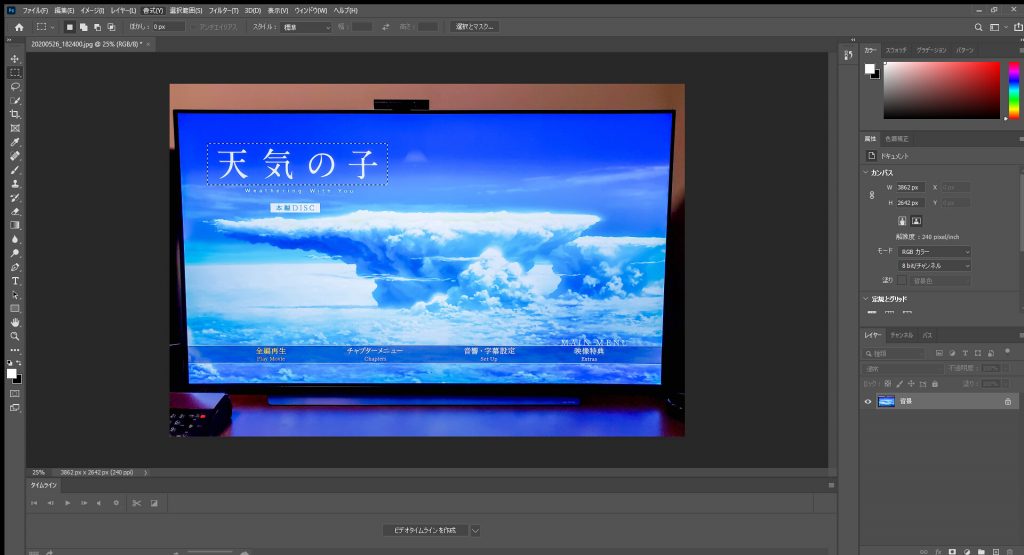Viewport: 1024px width, 555px height.
Task: Select the Hand tool
Action: pos(15,322)
